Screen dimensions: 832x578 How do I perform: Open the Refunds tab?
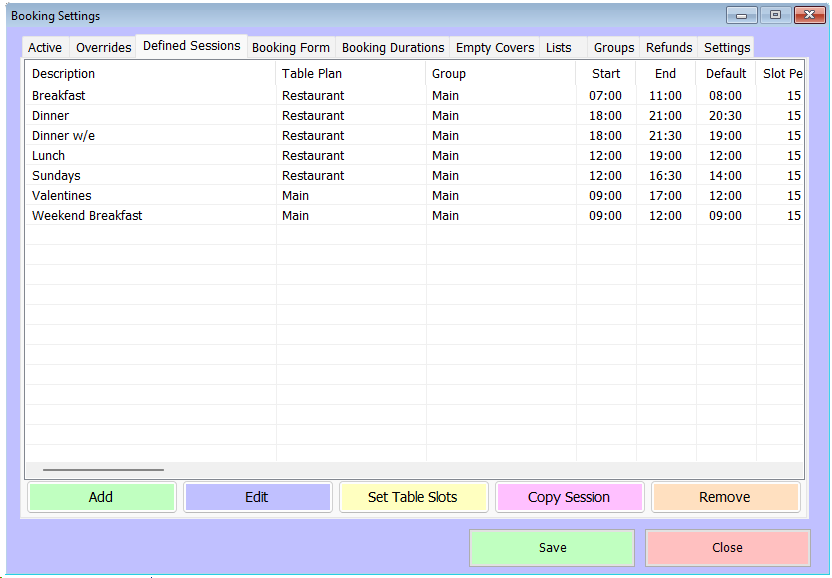(x=669, y=48)
